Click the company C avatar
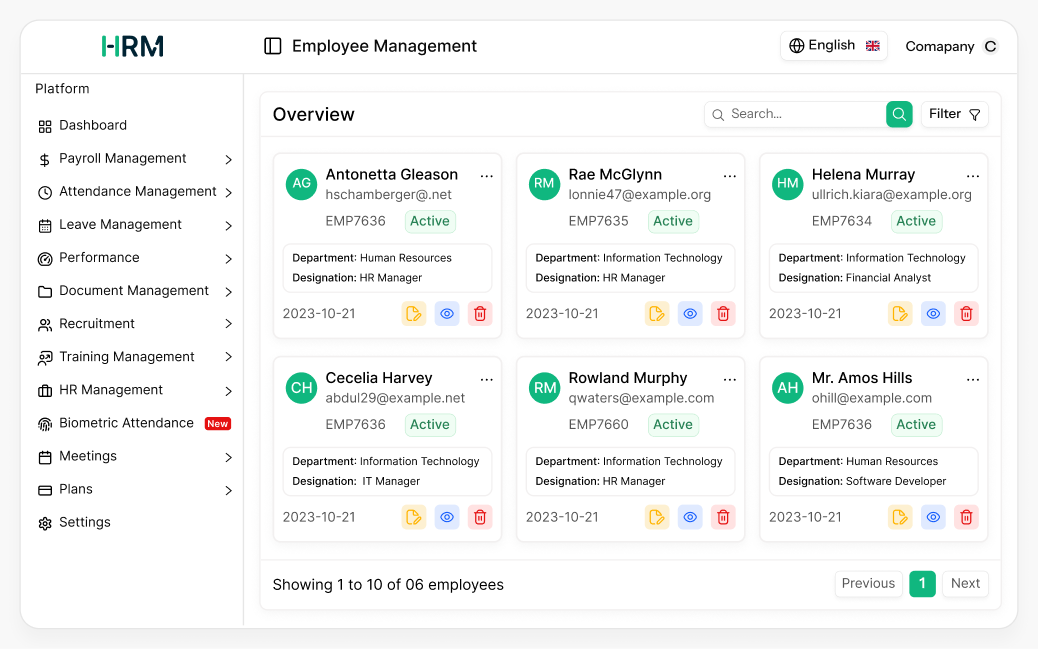This screenshot has width=1038, height=649. point(990,46)
